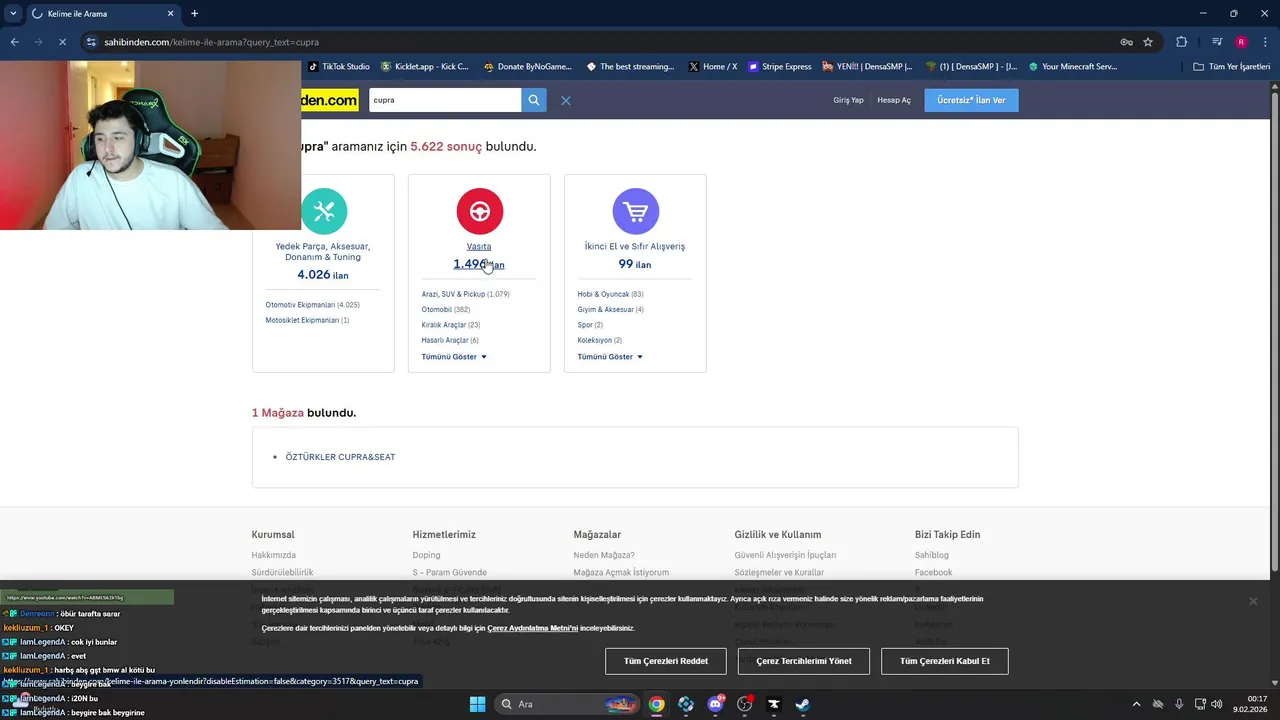1280x720 pixels.
Task: Click Vasıta 1.496 ilan count
Action: pos(479,264)
